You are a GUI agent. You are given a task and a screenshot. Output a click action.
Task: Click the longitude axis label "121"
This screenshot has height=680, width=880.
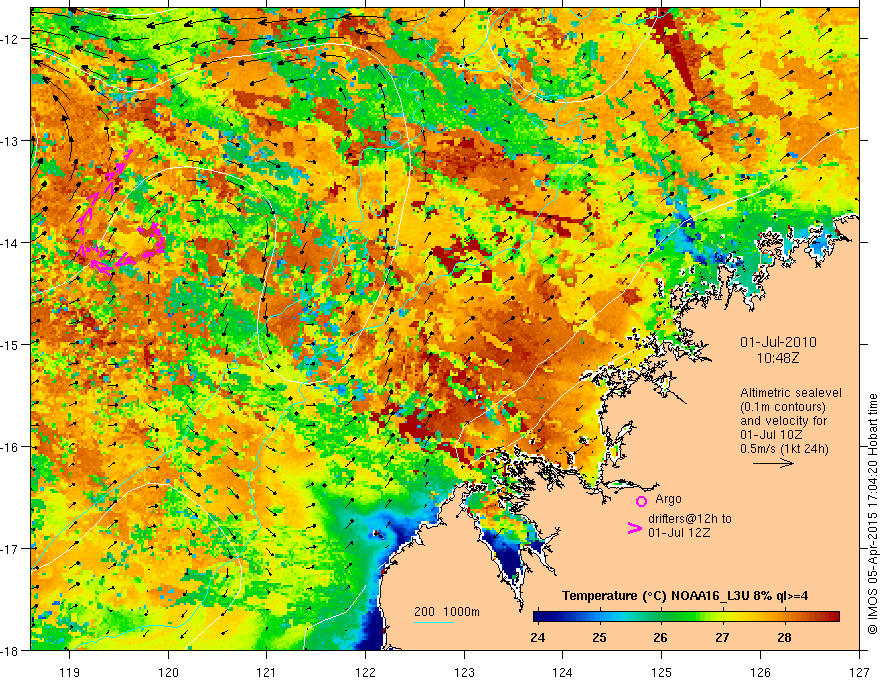tap(267, 672)
